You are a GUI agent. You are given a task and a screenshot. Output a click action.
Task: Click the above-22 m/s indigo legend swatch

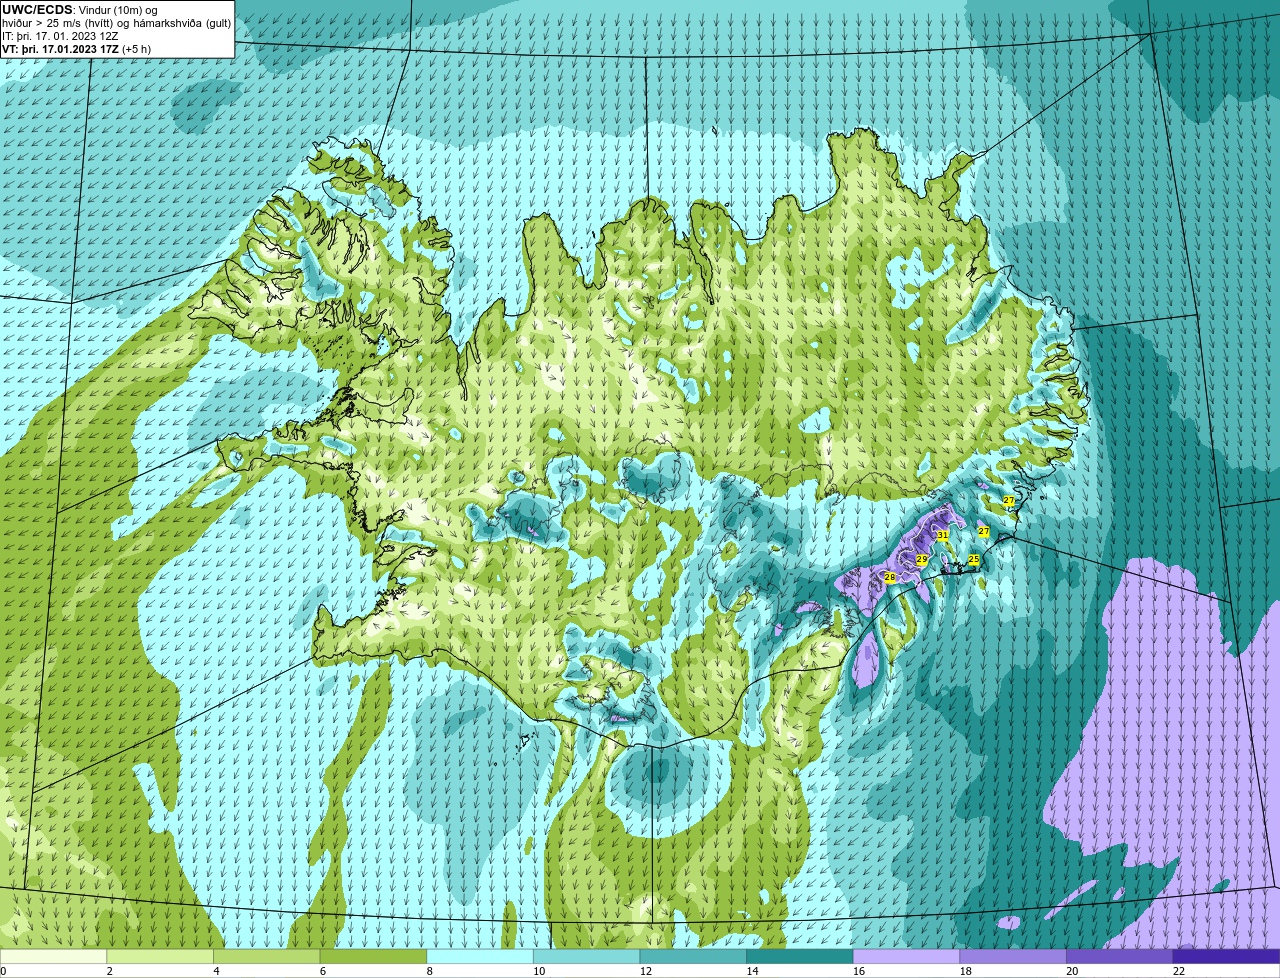tap(1226, 956)
